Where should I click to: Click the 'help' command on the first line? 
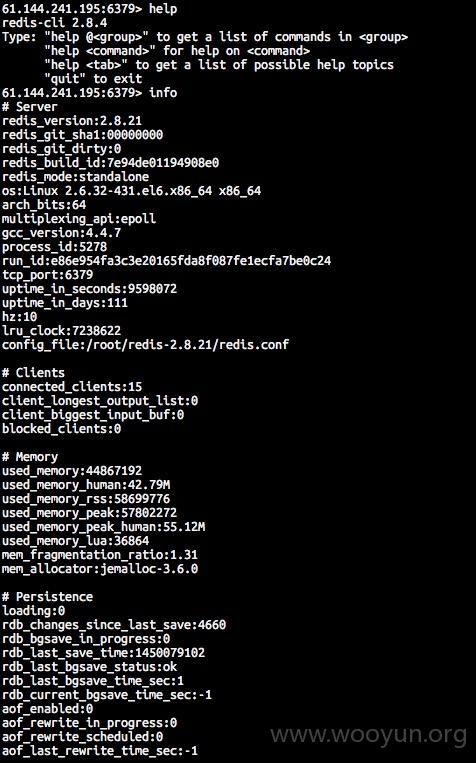[x=163, y=9]
